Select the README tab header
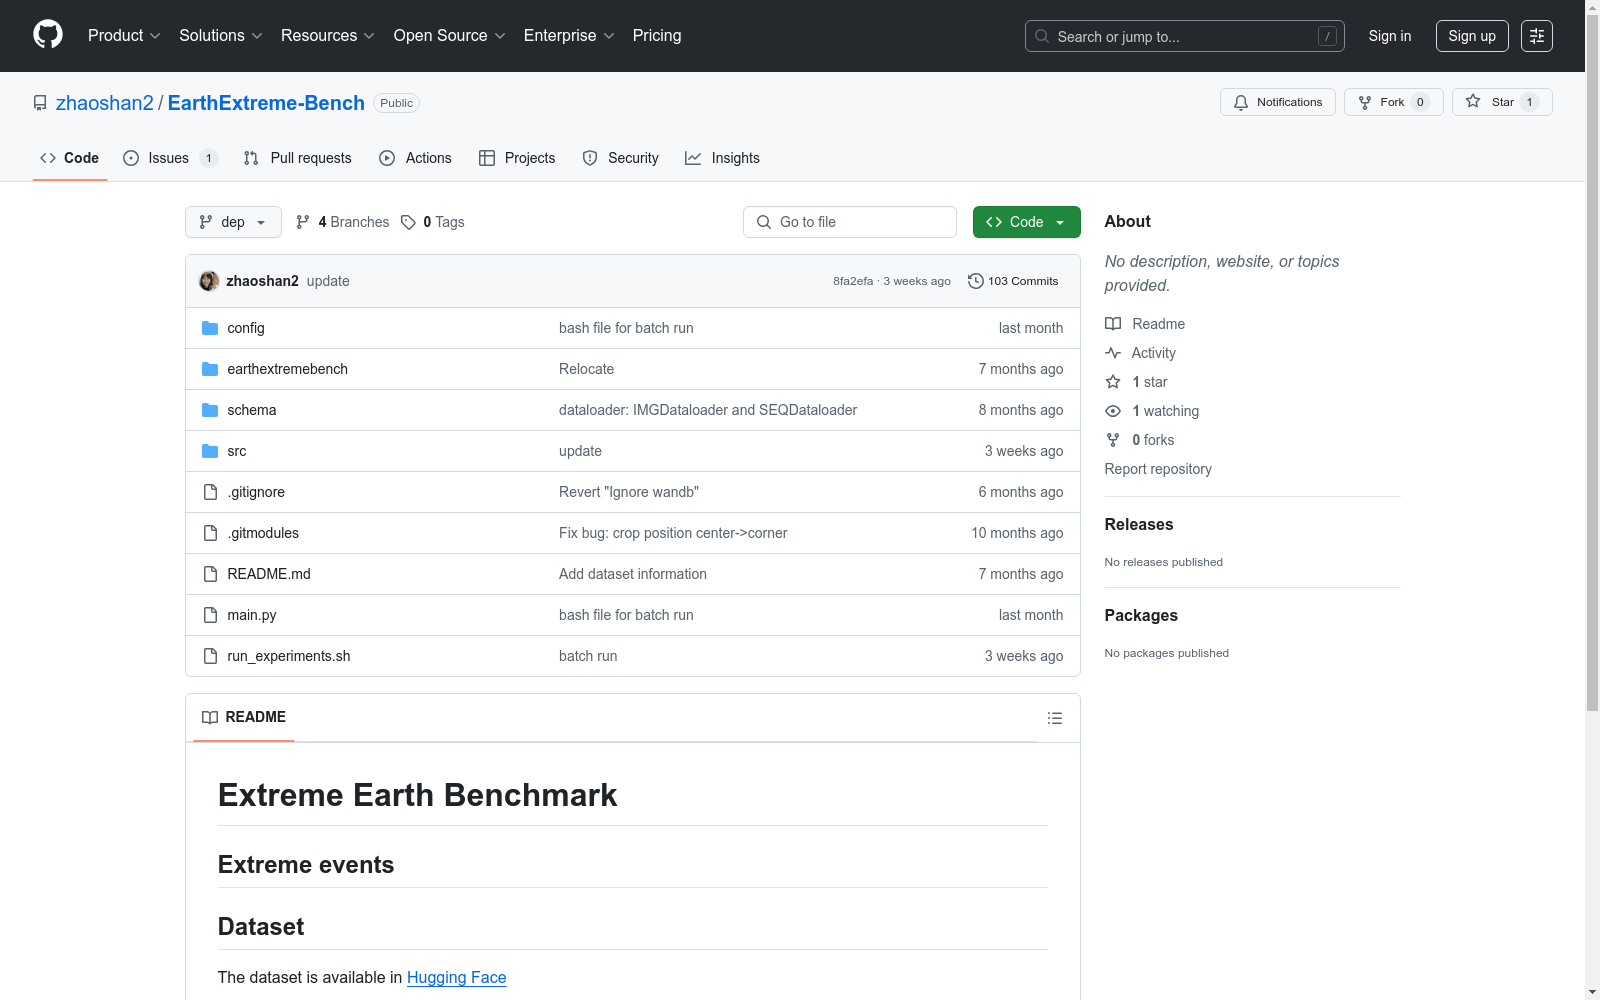1600x1000 pixels. (244, 717)
